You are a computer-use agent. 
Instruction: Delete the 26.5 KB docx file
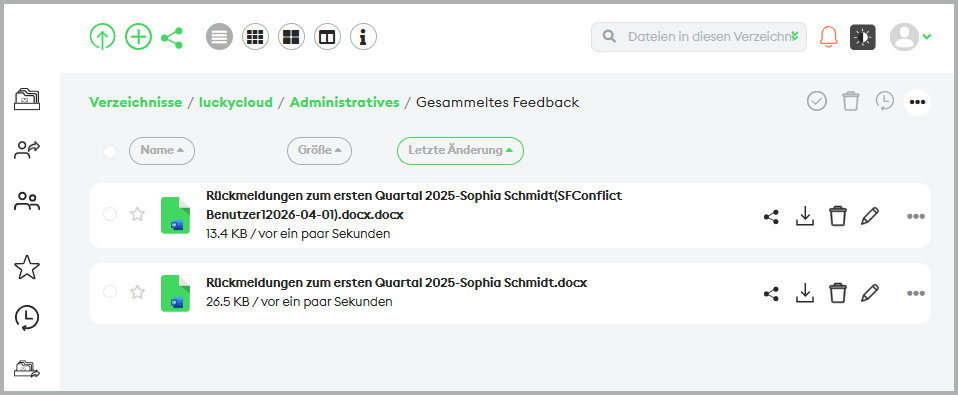pyautogui.click(x=838, y=293)
